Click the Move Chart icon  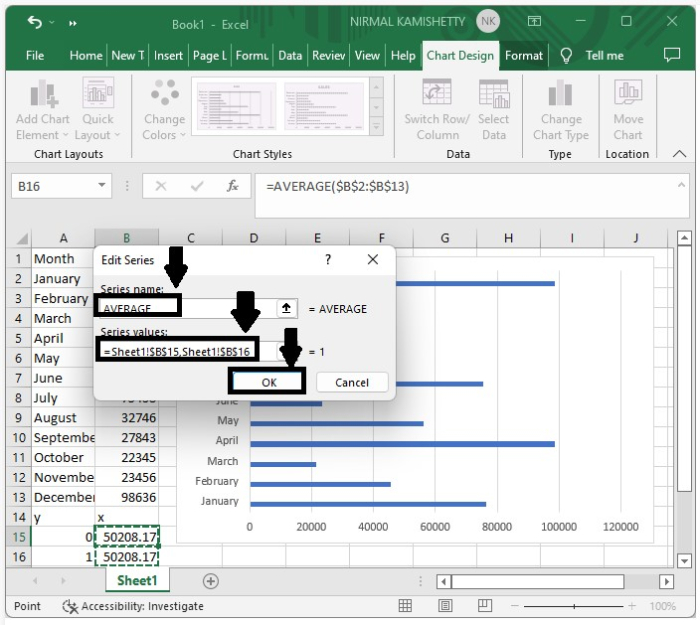click(628, 92)
